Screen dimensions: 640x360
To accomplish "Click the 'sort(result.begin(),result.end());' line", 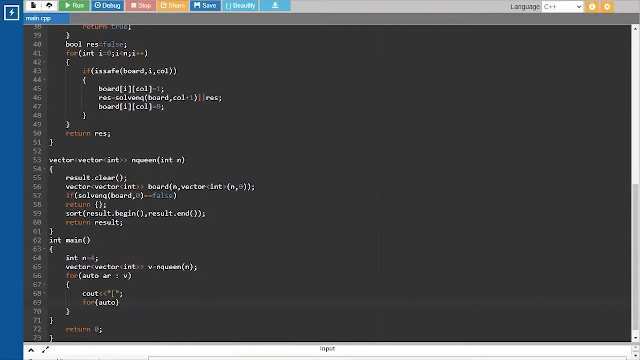I will click(x=136, y=213).
